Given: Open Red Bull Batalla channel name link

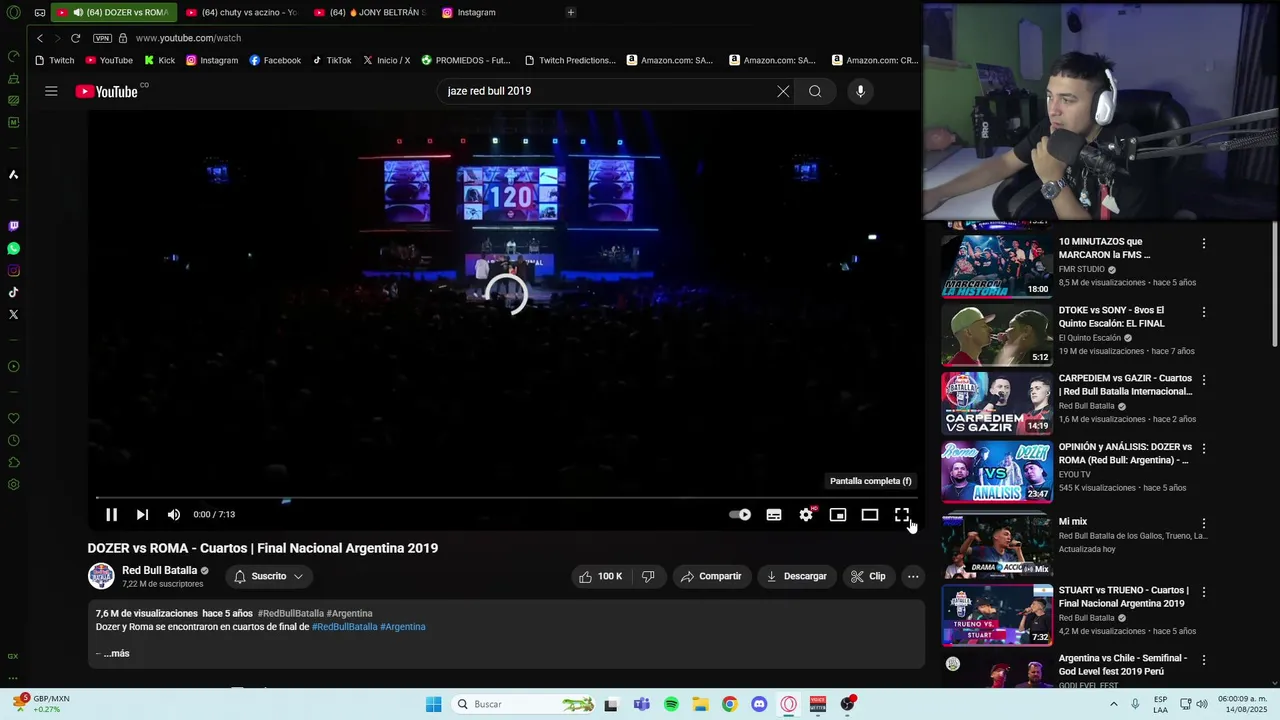Looking at the screenshot, I should click(159, 570).
